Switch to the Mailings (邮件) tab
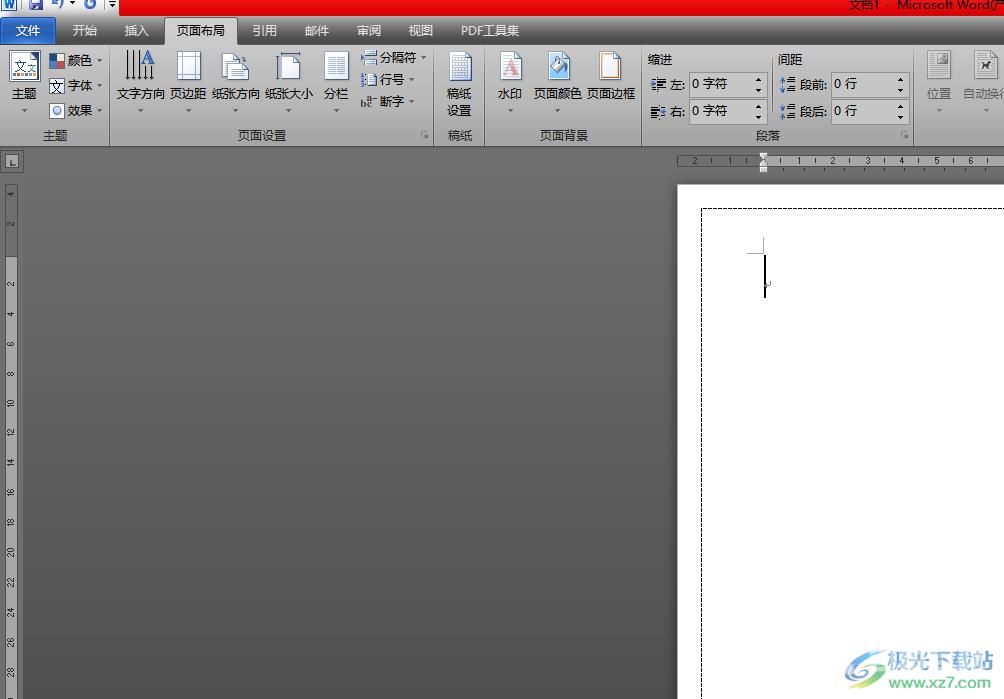Viewport: 1004px width, 699px height. (317, 31)
